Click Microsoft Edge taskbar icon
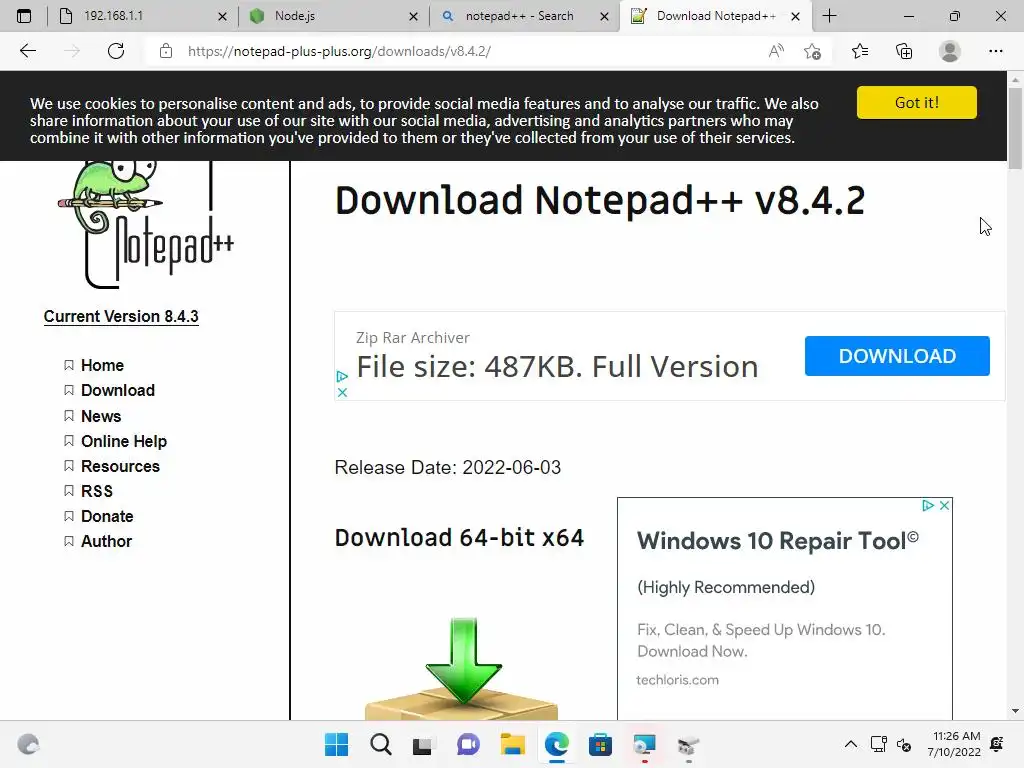This screenshot has width=1024, height=768. coord(556,744)
